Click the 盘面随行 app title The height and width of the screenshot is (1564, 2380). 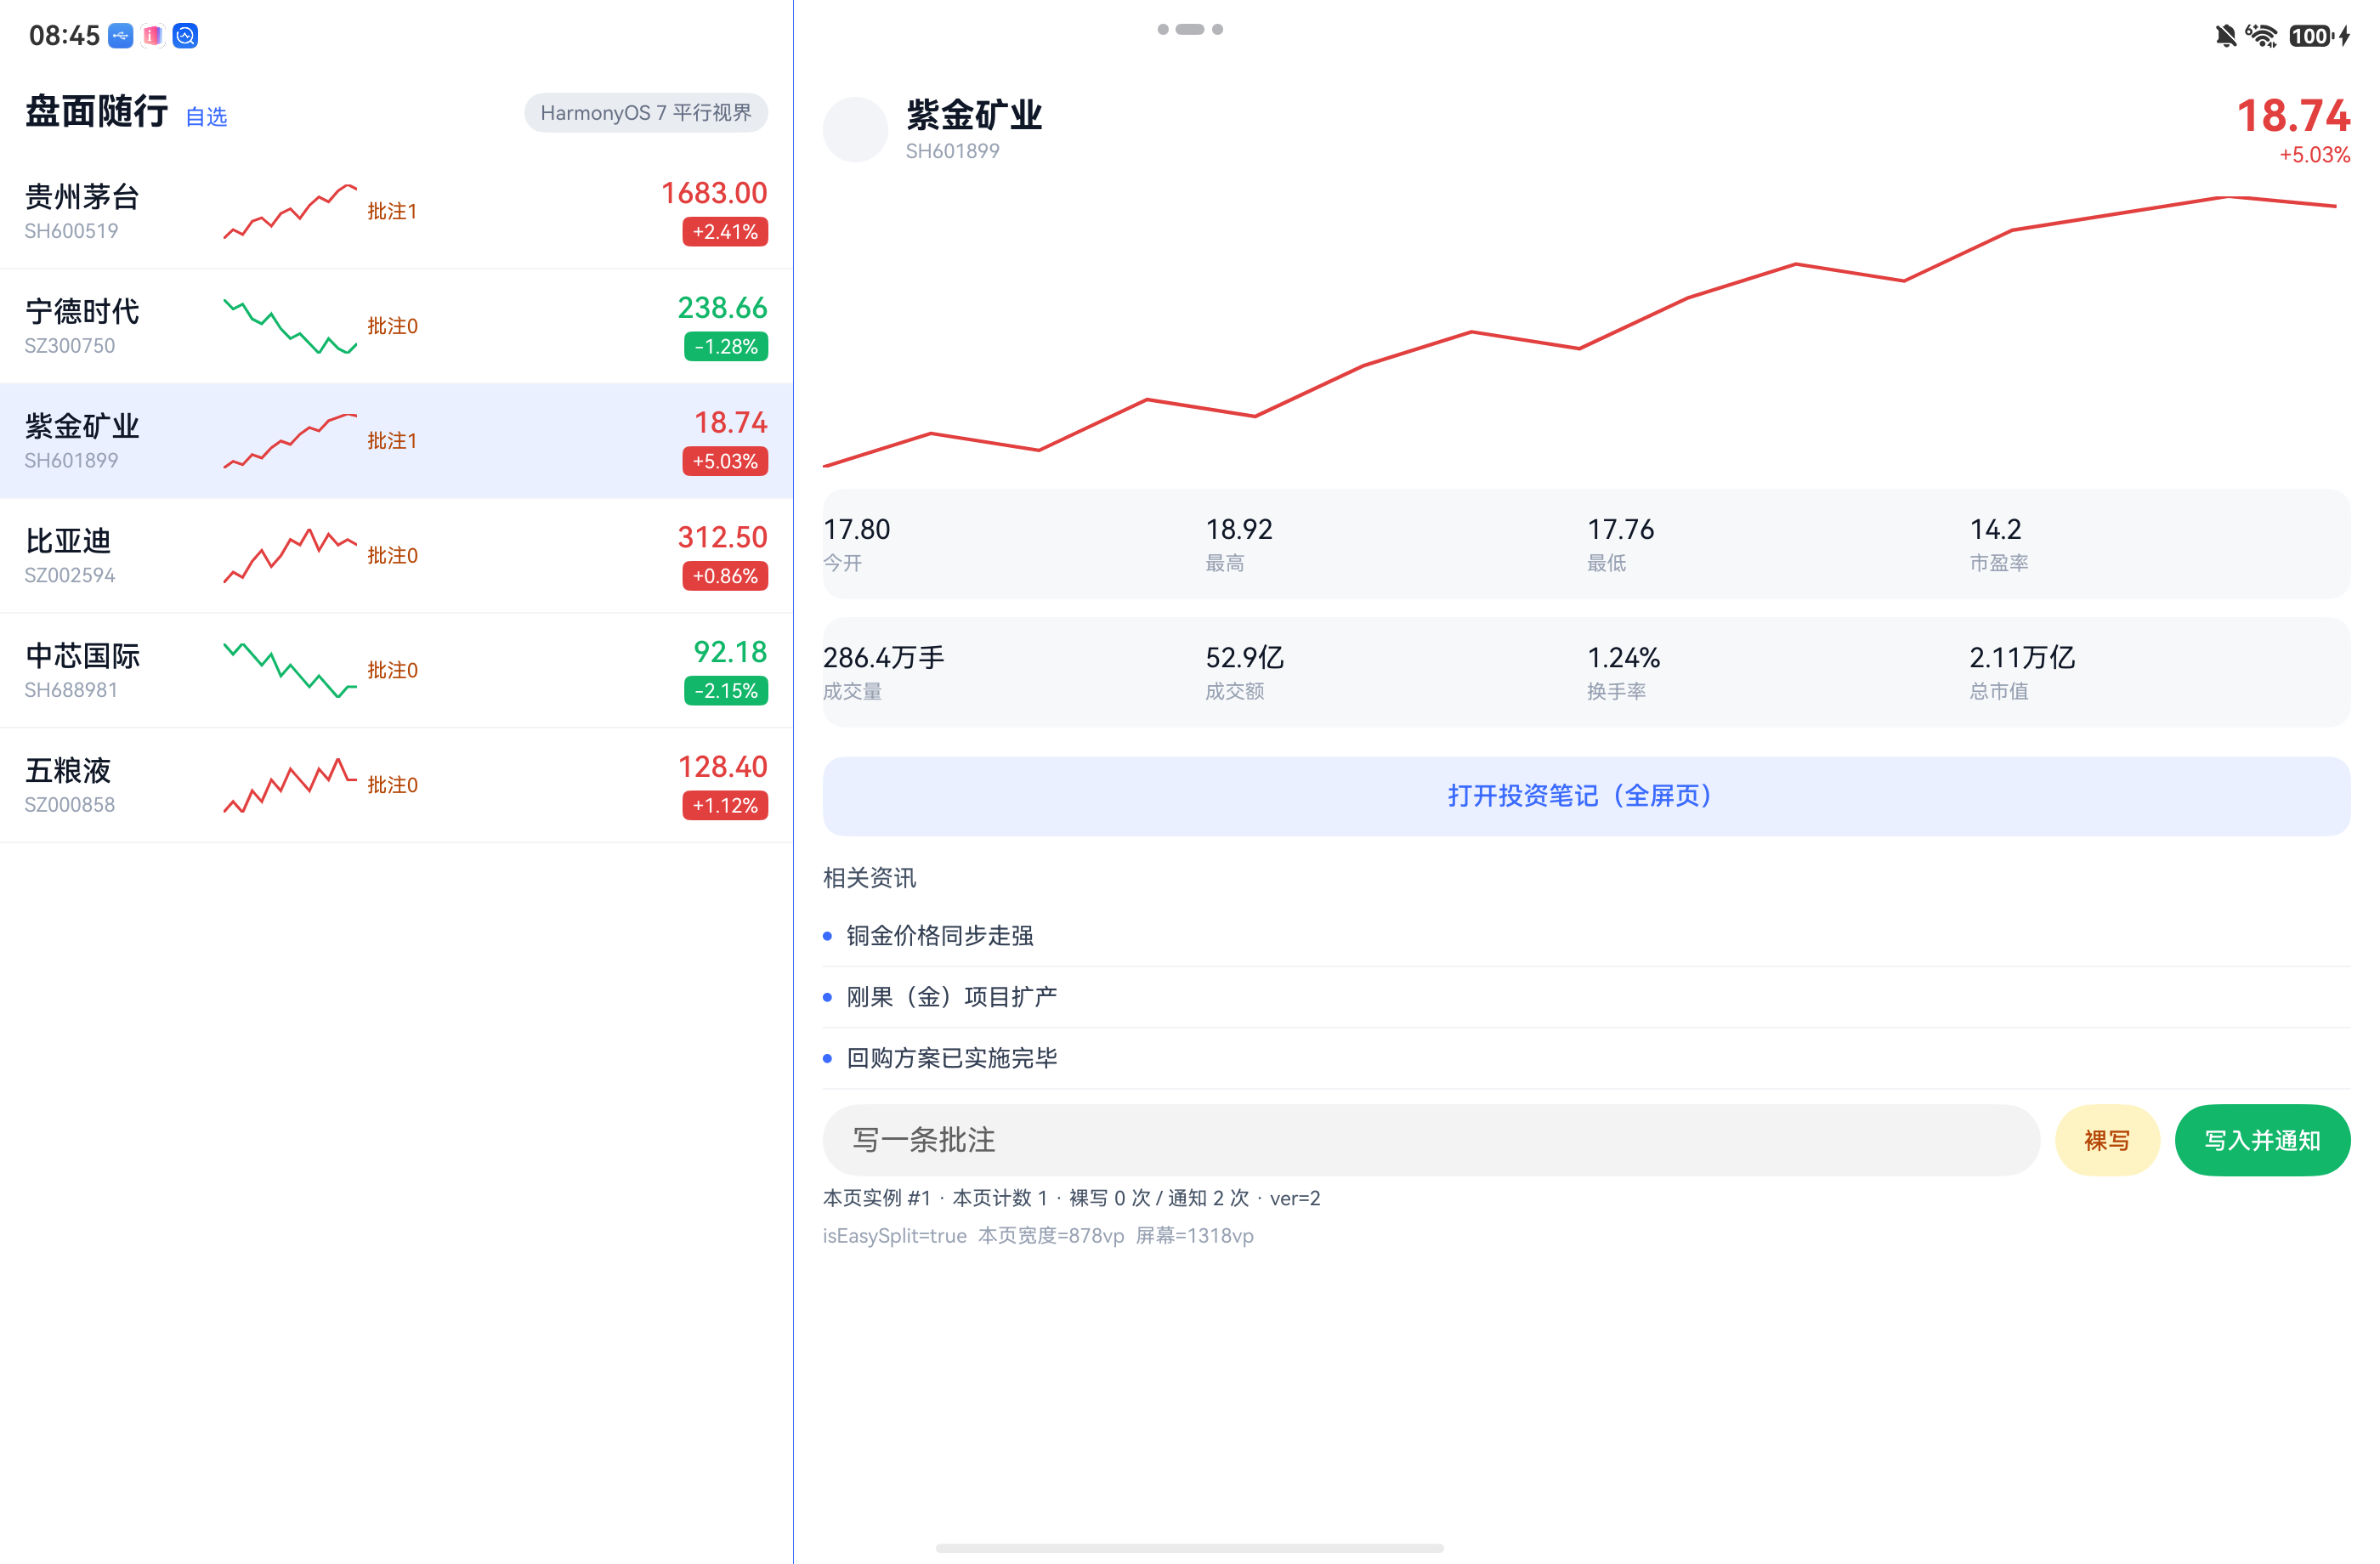click(x=97, y=111)
